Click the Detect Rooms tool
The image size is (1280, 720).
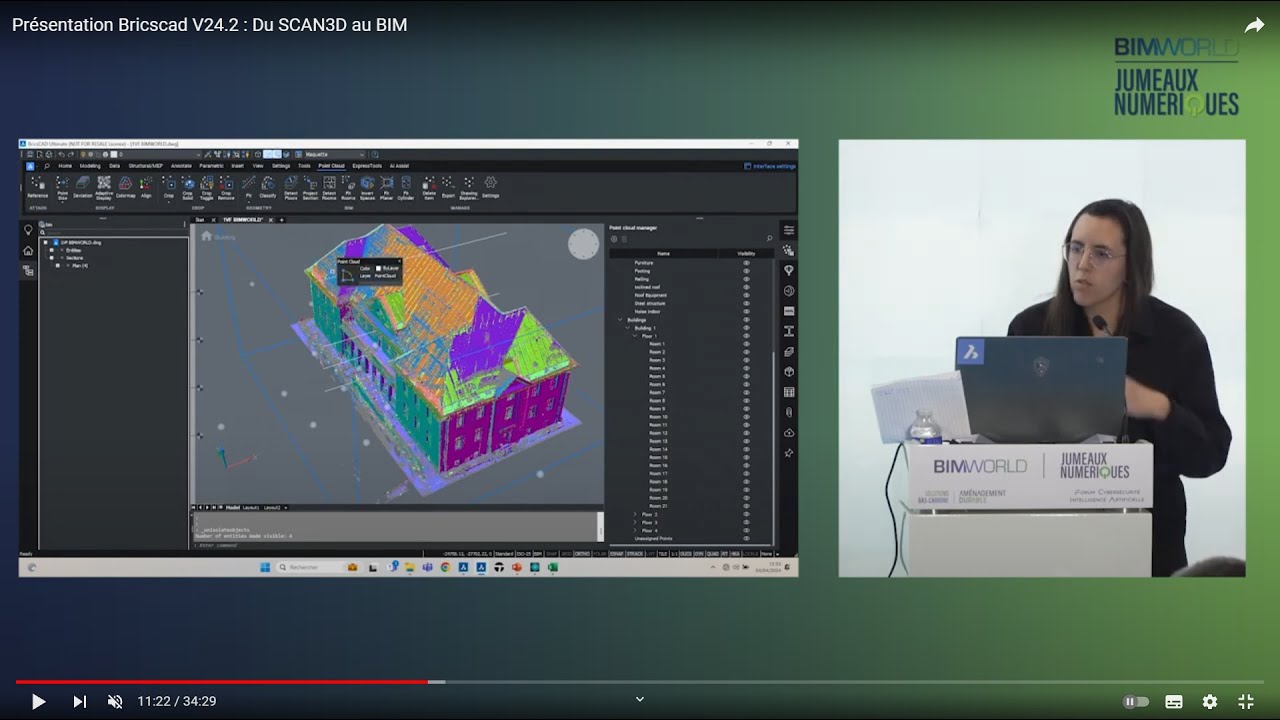tap(329, 187)
